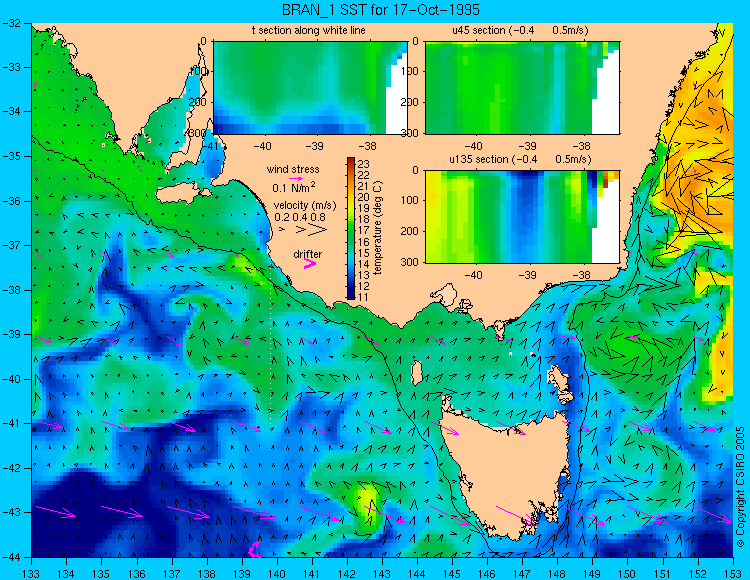
Task: Click the colour bar tick label "11"
Action: pos(364,297)
